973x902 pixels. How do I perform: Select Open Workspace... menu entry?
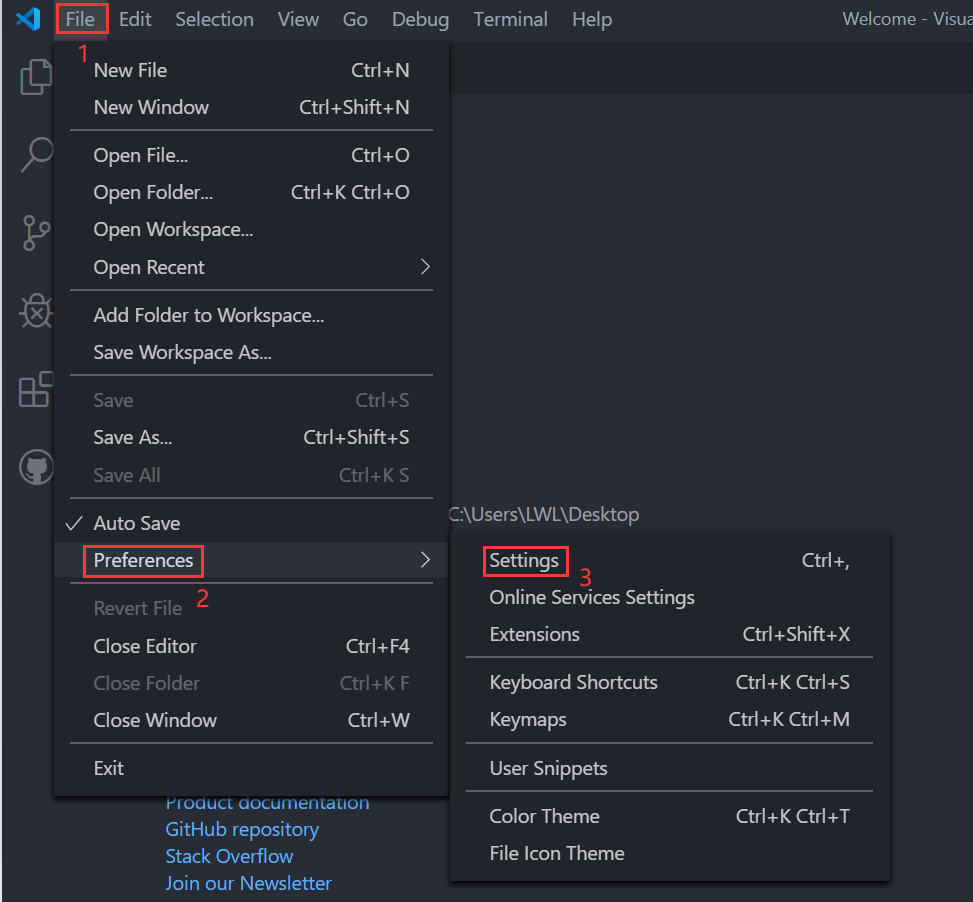coord(251,230)
